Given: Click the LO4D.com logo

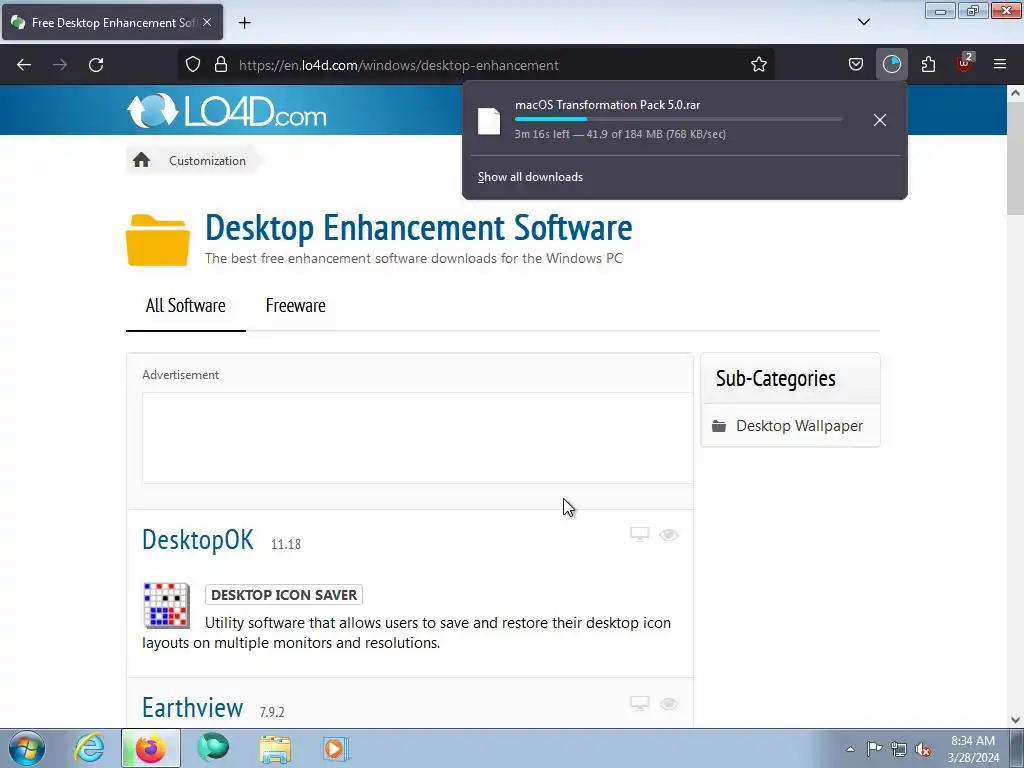Looking at the screenshot, I should pos(227,110).
